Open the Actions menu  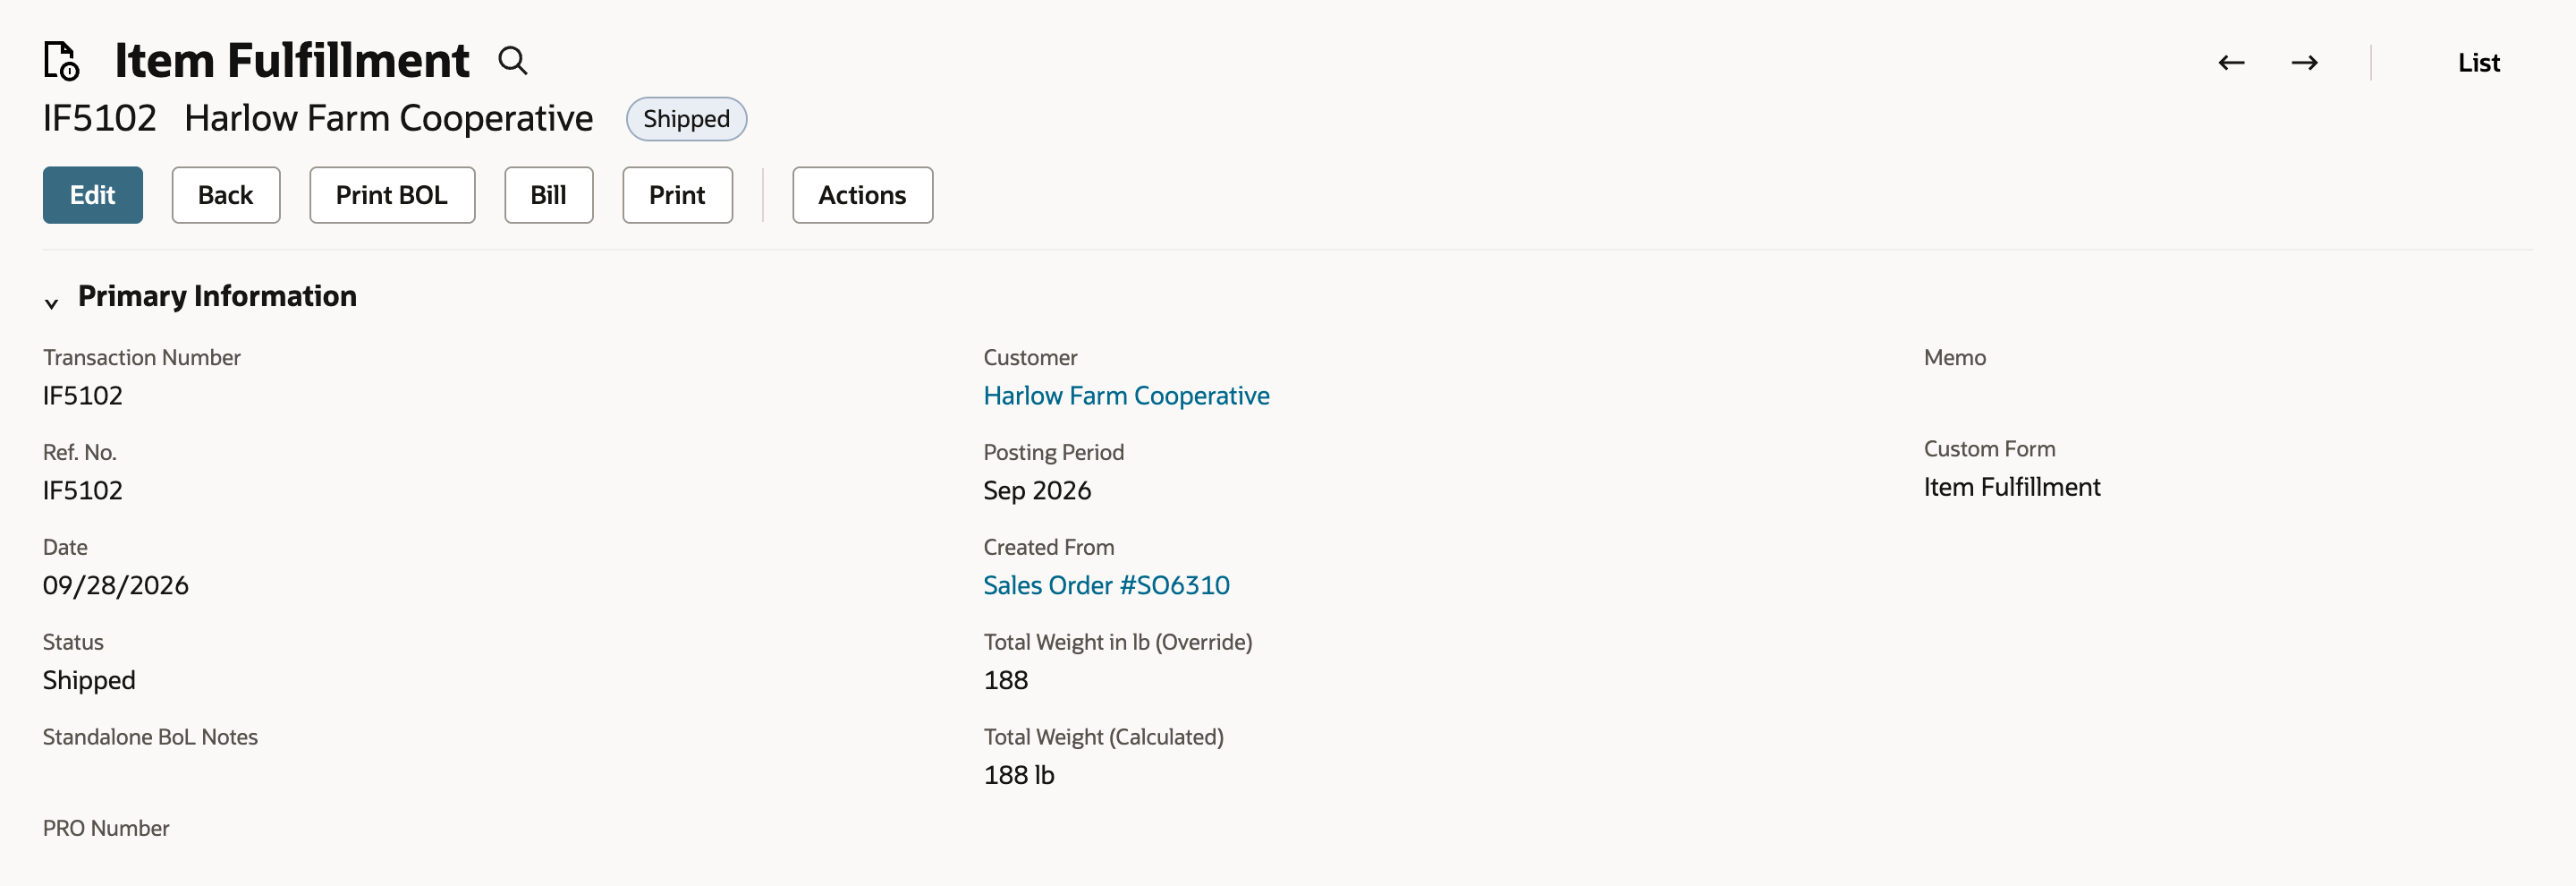coord(862,195)
